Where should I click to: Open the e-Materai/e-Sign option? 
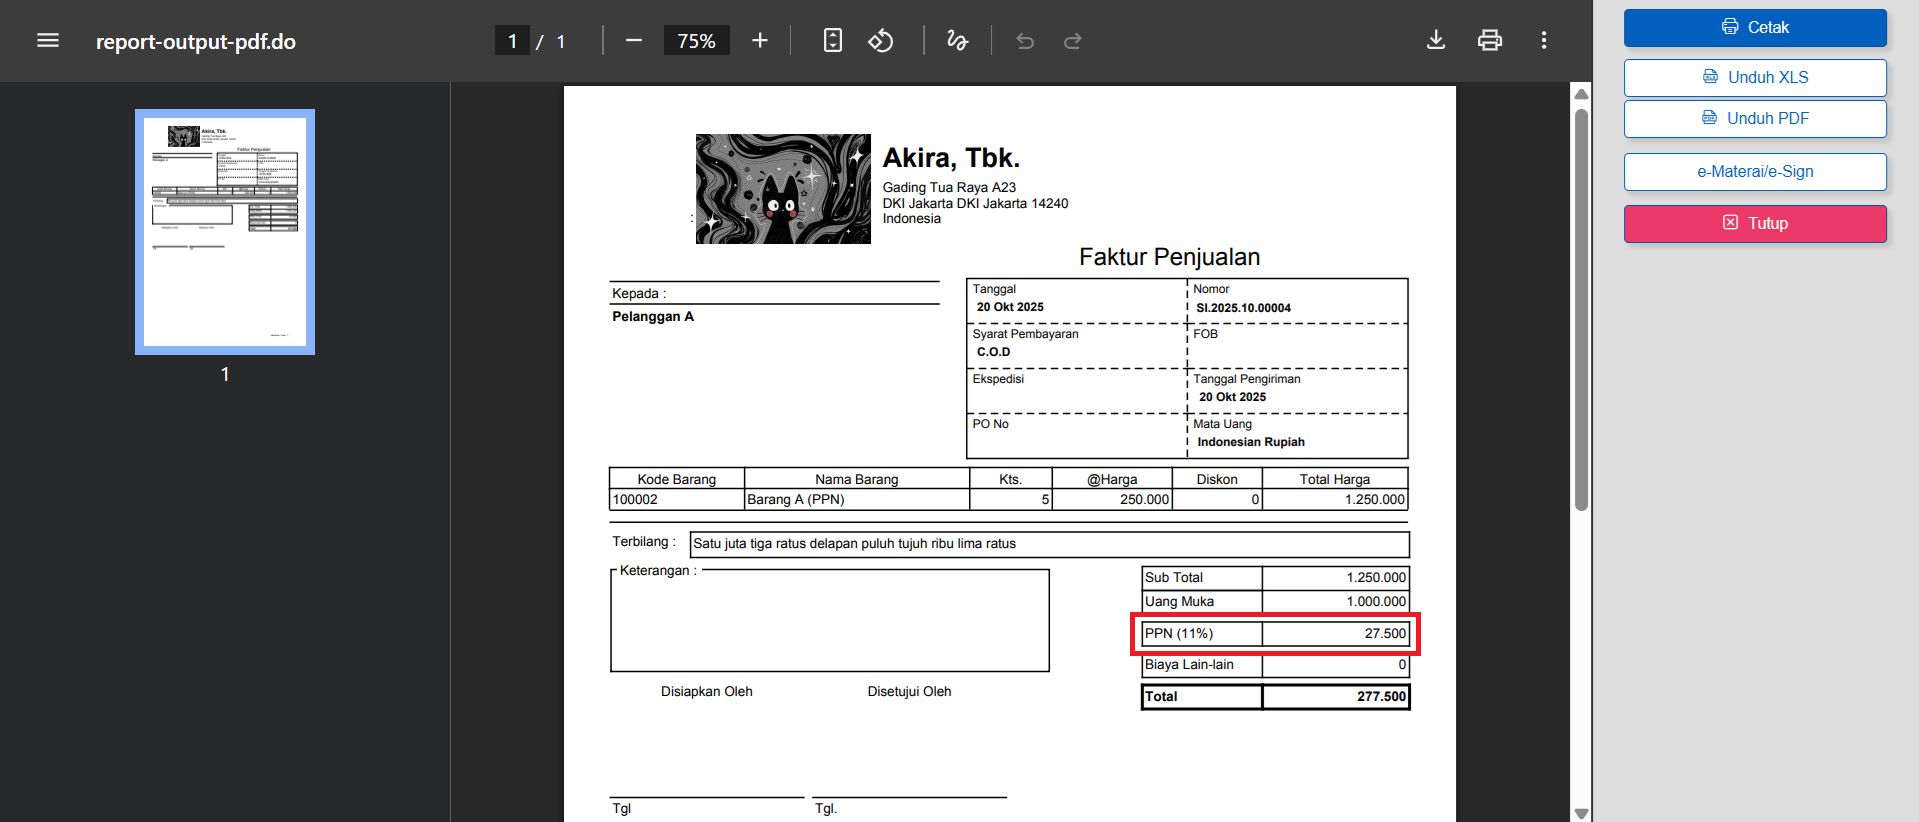click(1755, 172)
